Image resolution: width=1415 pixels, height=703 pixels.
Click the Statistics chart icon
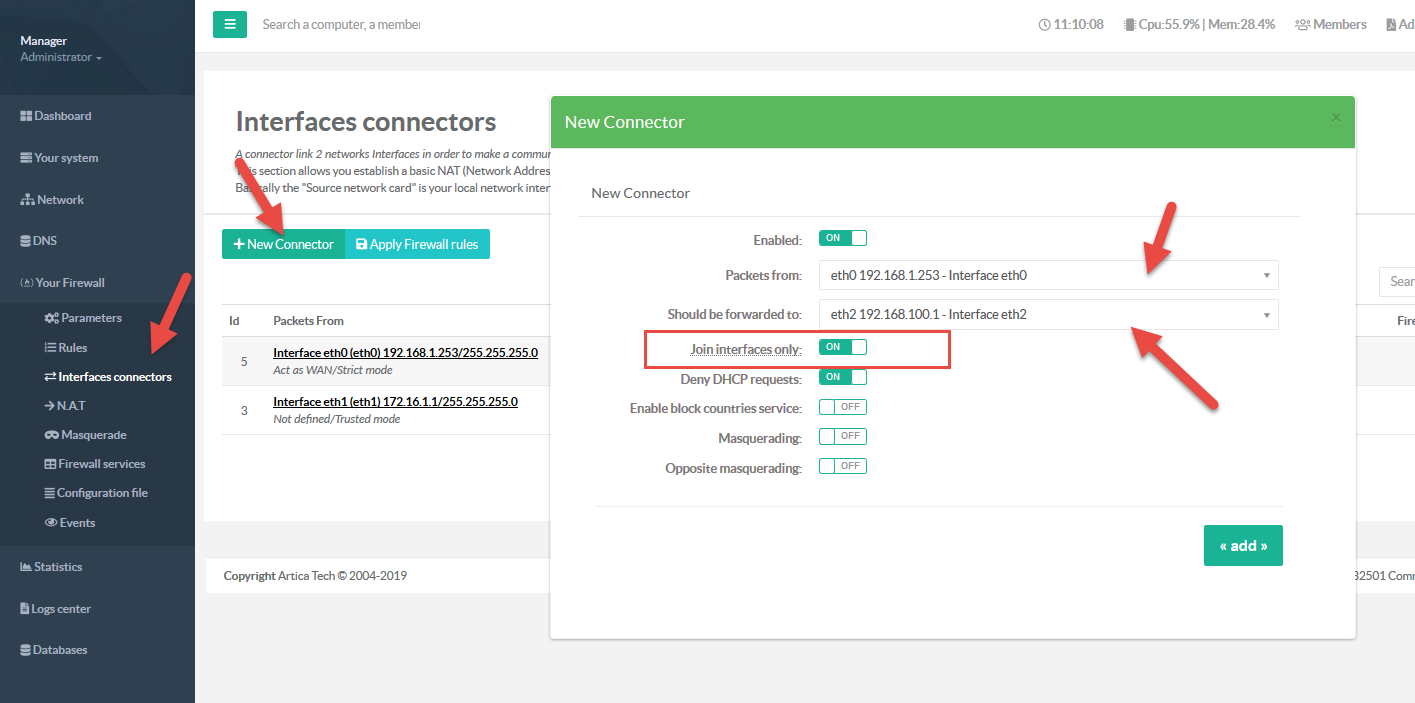point(26,567)
